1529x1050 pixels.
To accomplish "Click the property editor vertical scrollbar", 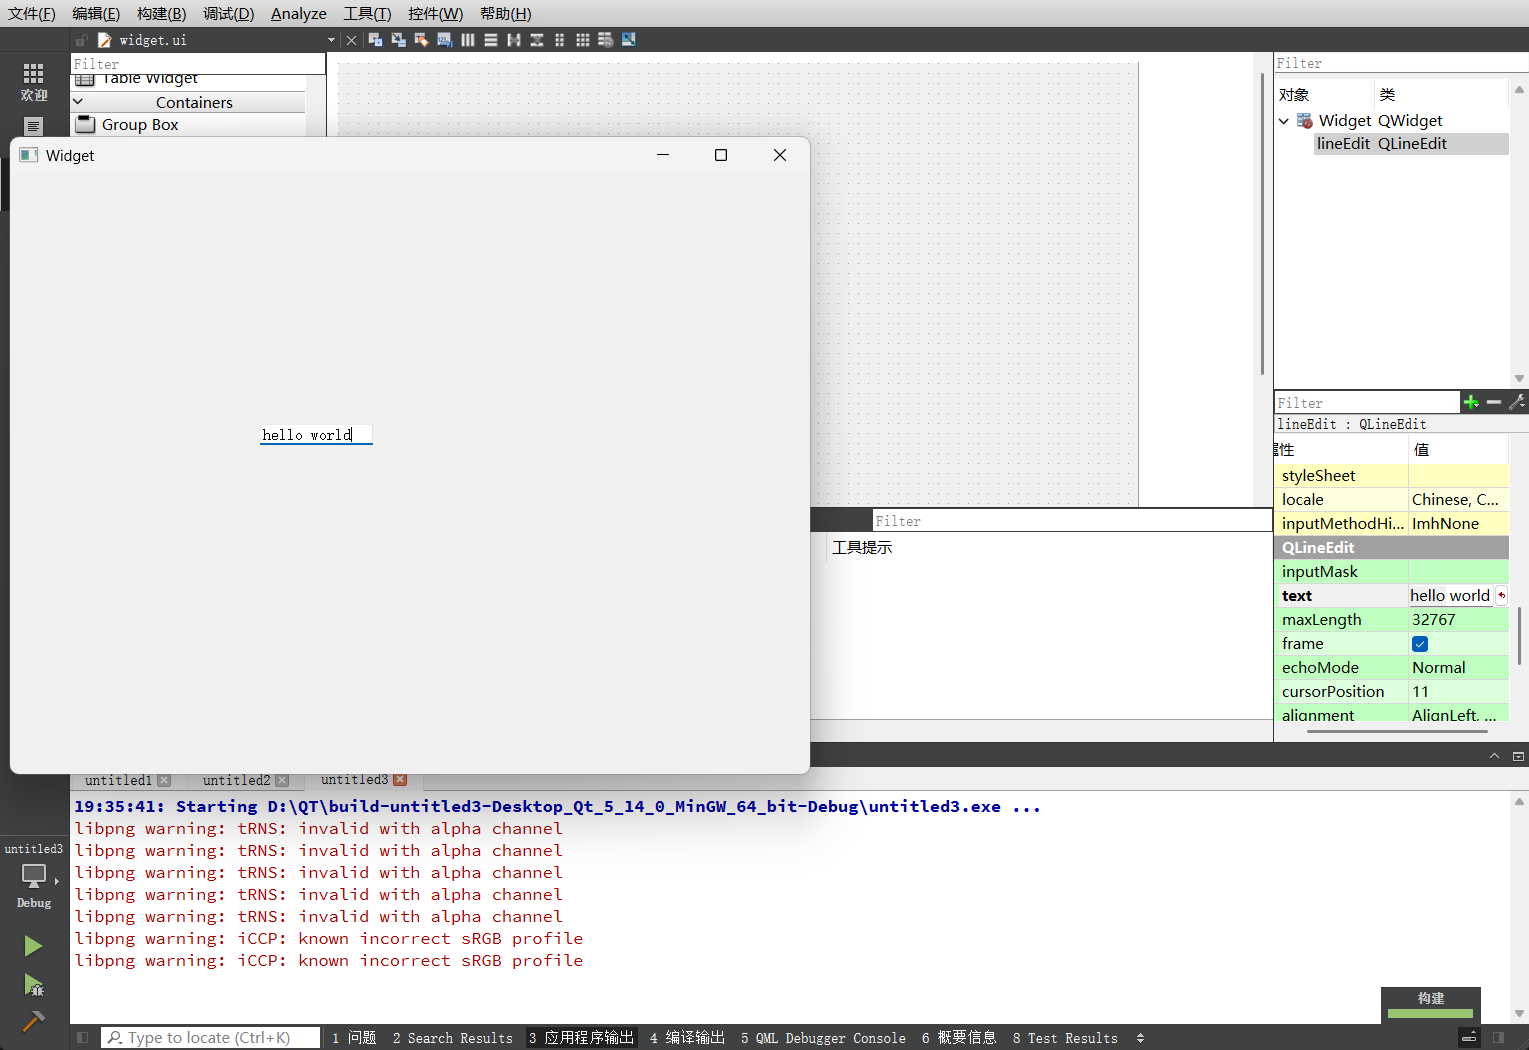I will click(1519, 636).
